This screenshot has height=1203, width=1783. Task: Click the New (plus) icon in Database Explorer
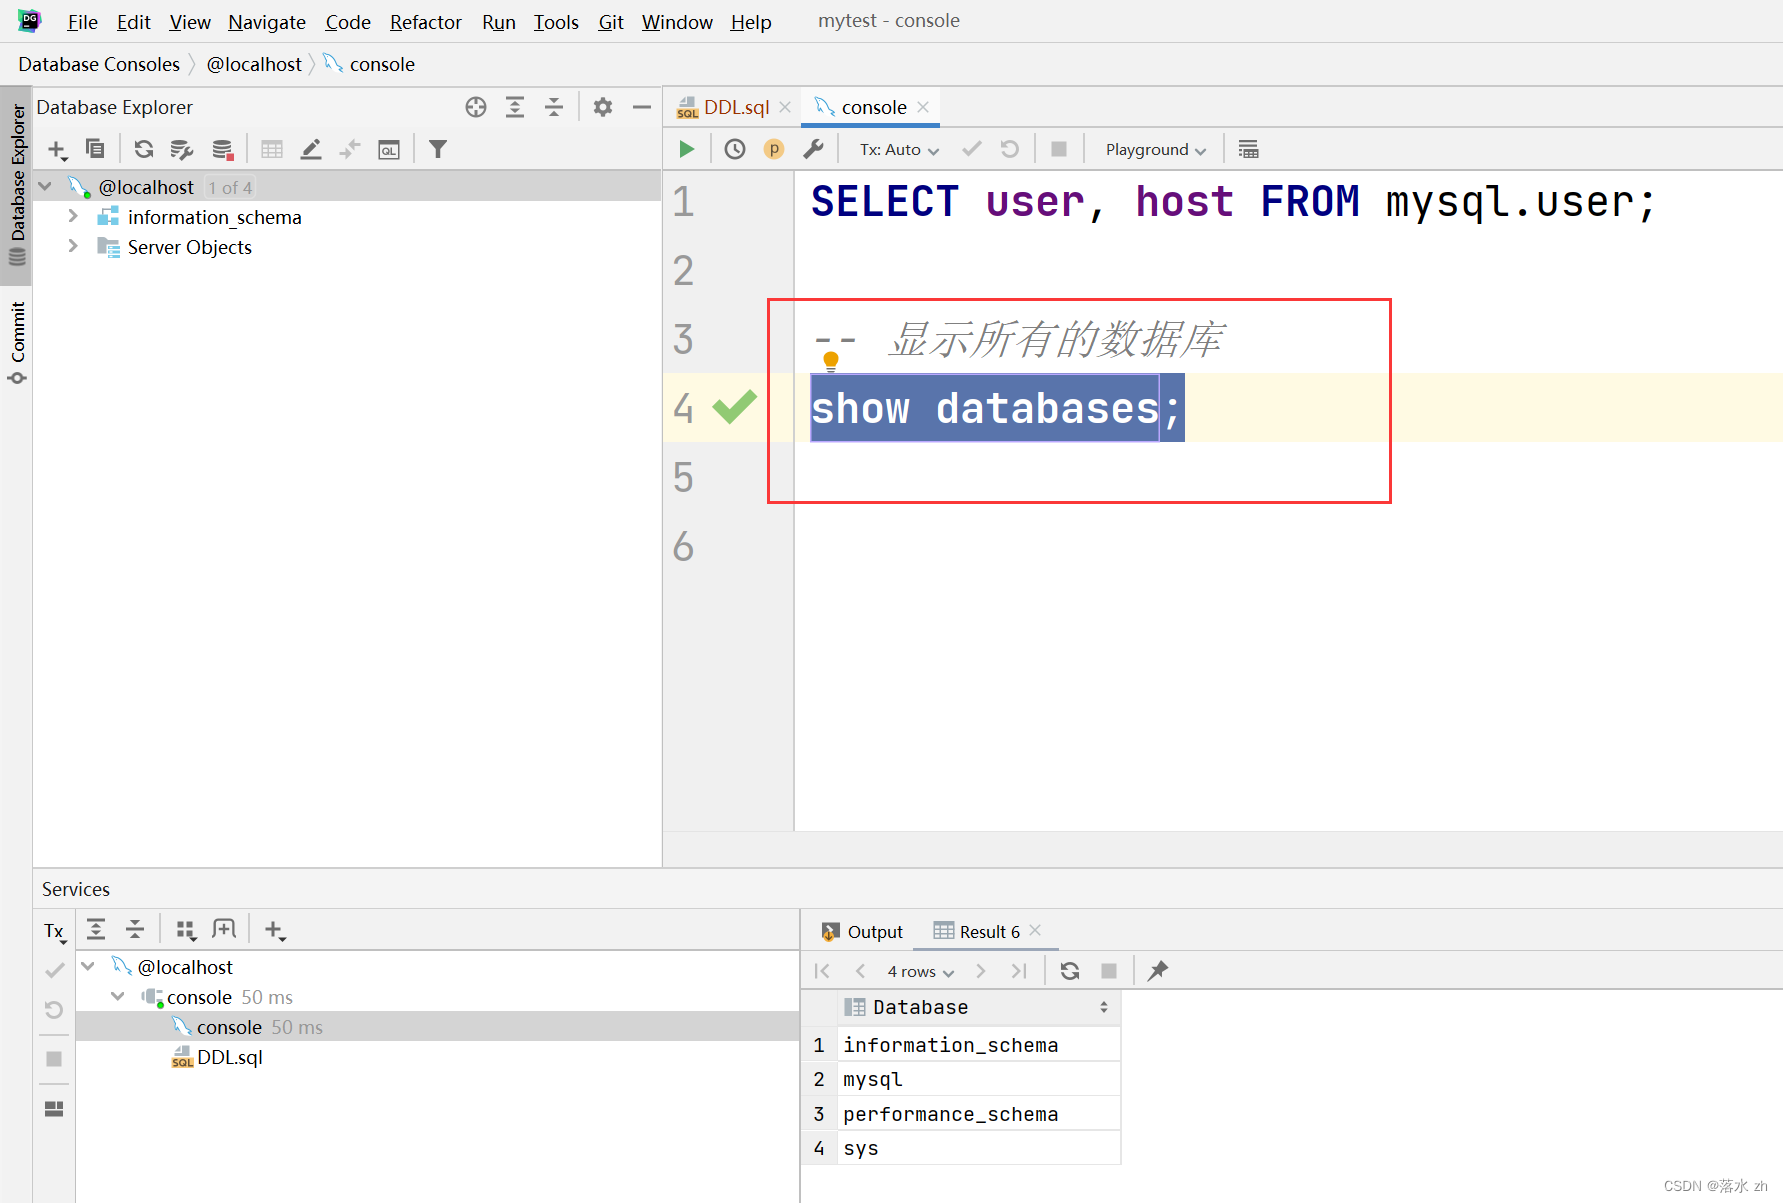(57, 150)
